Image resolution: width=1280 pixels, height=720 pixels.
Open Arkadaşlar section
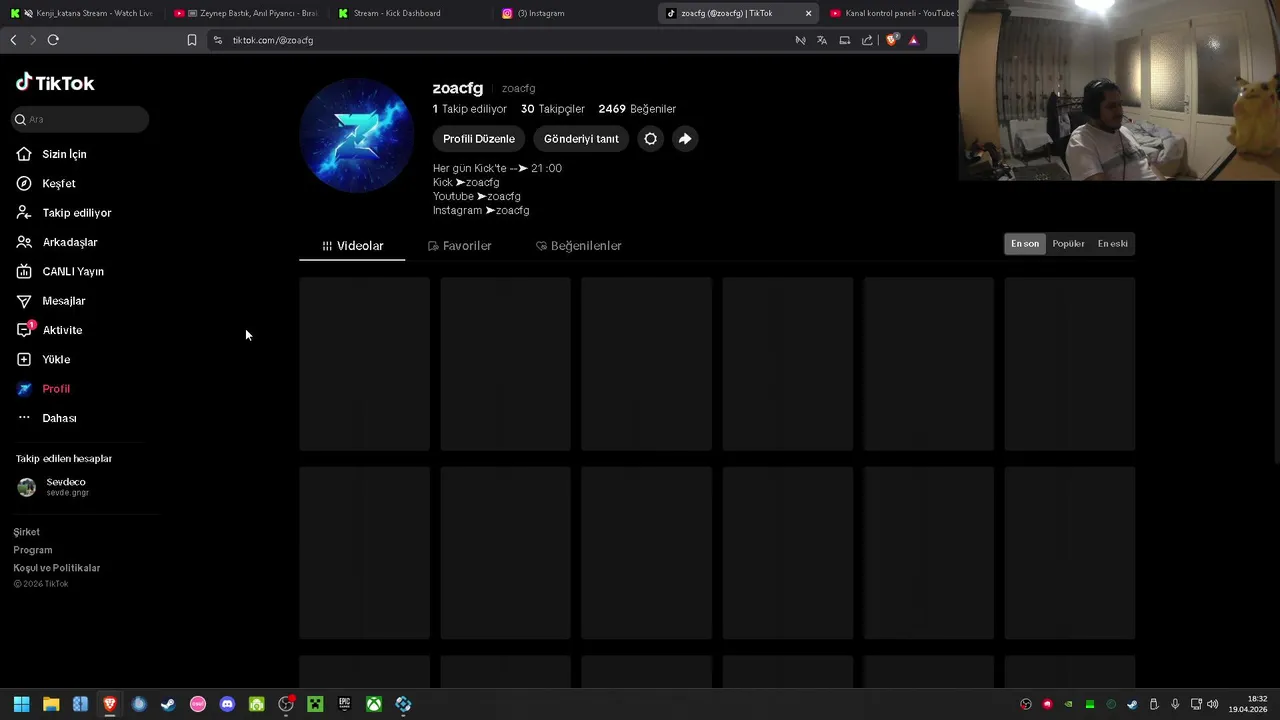(57, 242)
